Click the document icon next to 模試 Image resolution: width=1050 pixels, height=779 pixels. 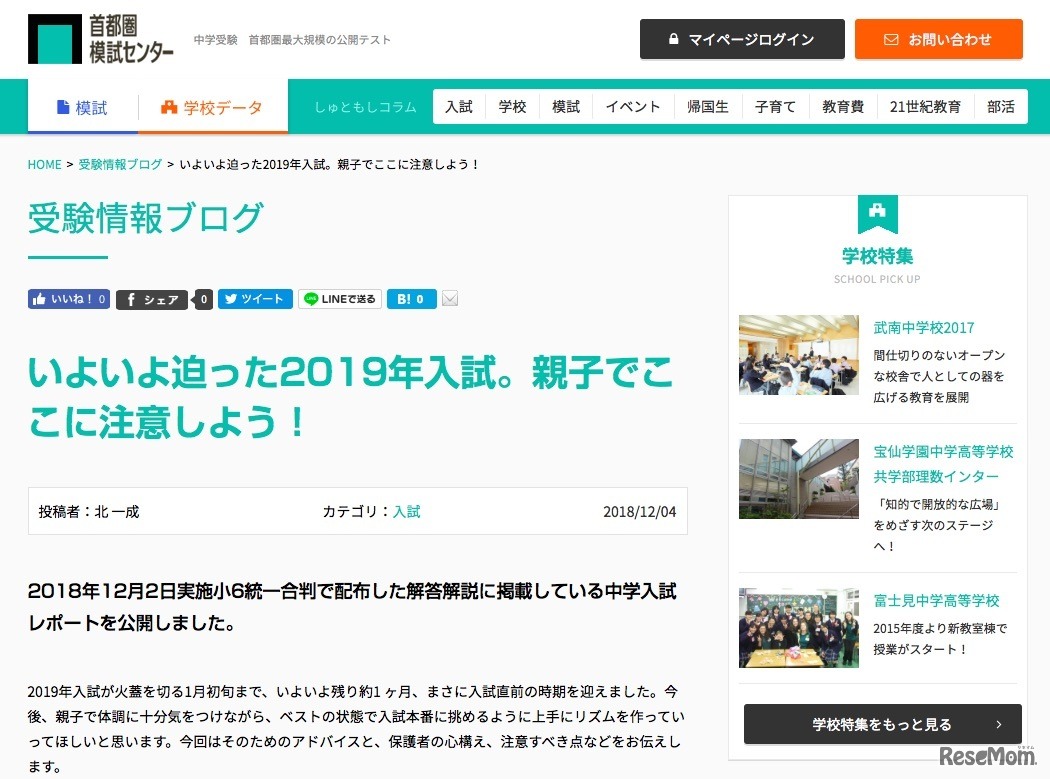63,107
